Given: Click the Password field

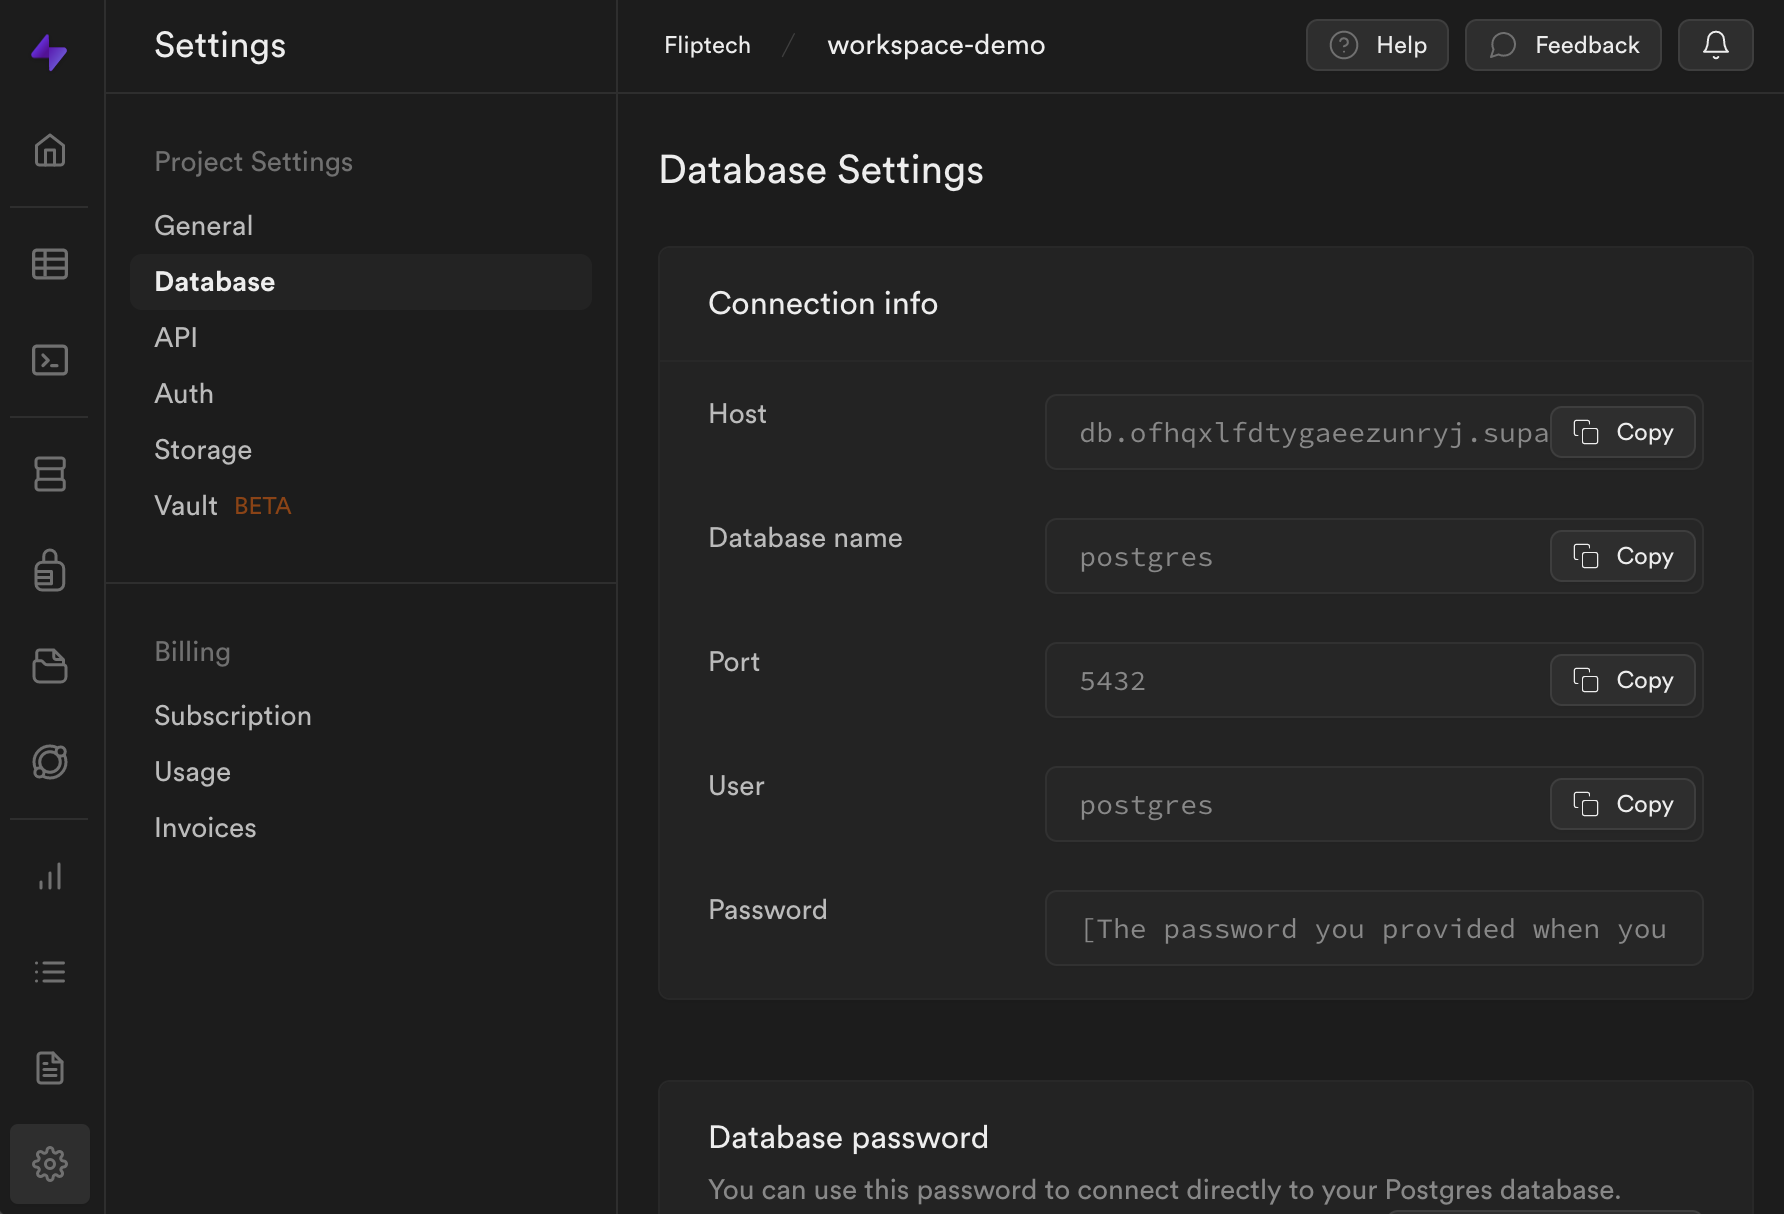Looking at the screenshot, I should tap(1373, 928).
